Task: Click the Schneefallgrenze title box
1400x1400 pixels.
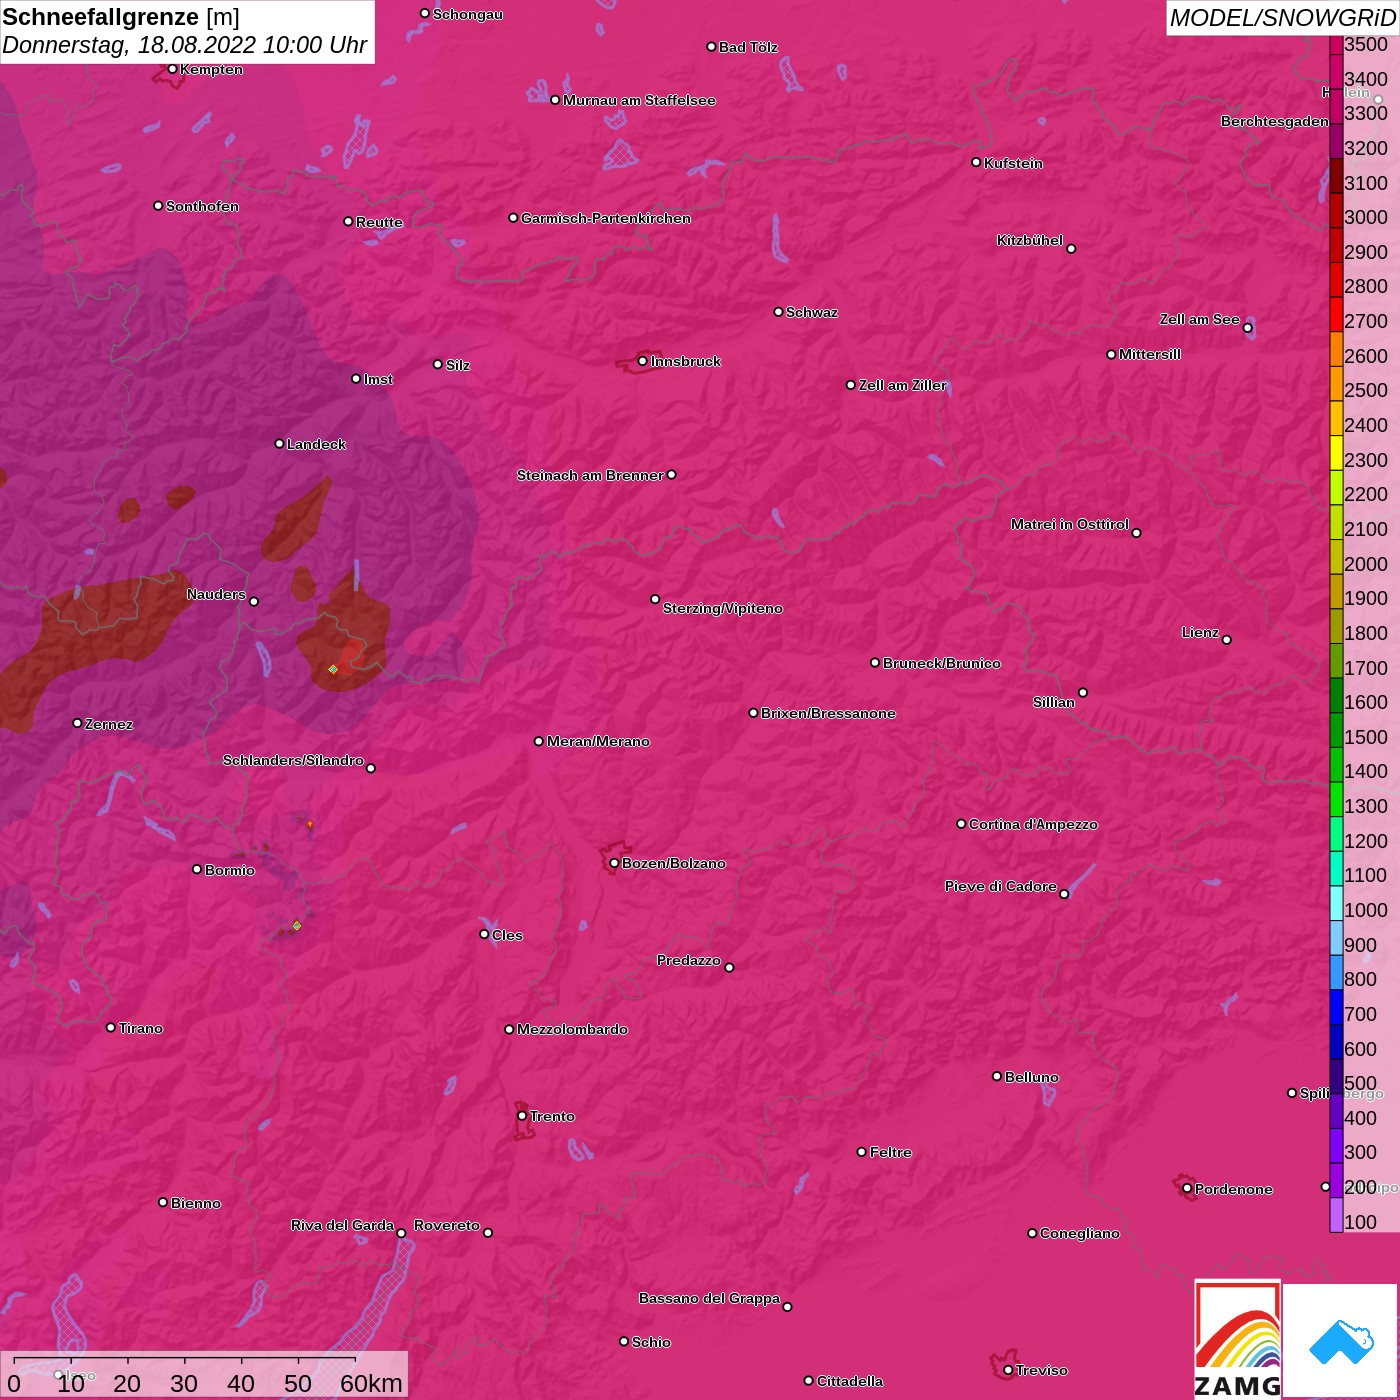Action: coord(187,31)
